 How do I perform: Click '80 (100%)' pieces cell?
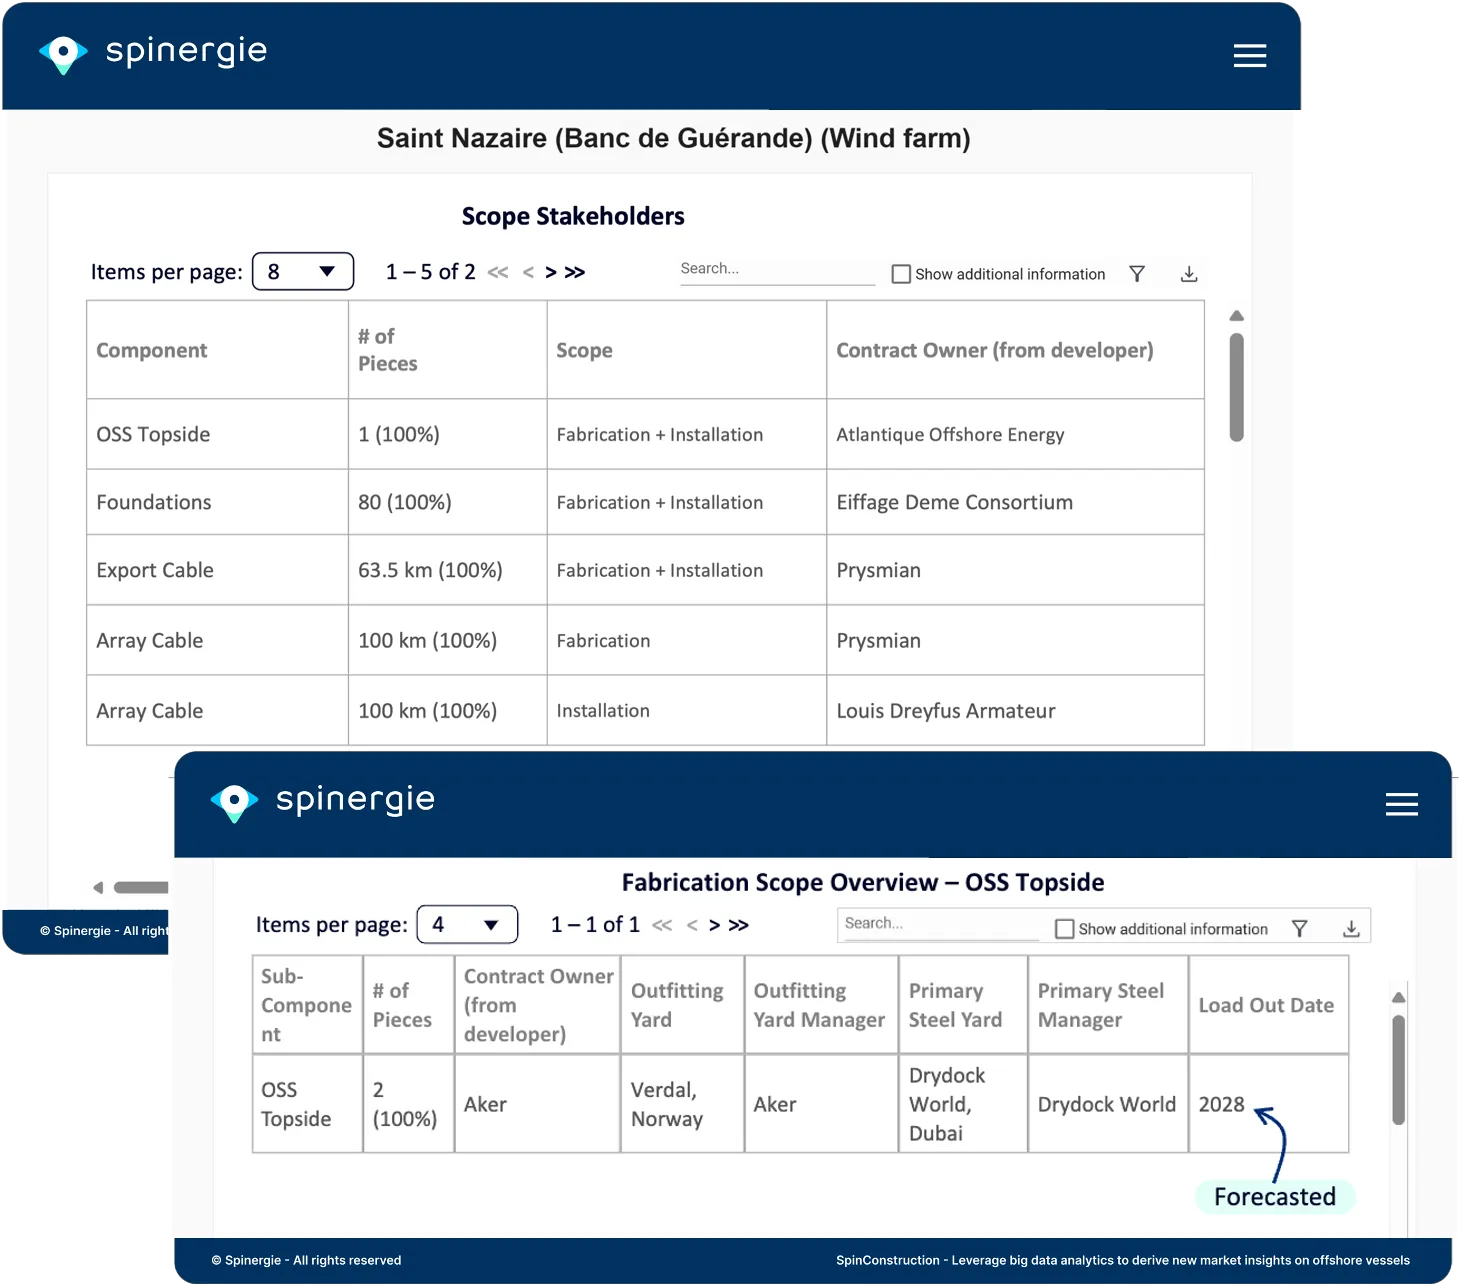(448, 503)
